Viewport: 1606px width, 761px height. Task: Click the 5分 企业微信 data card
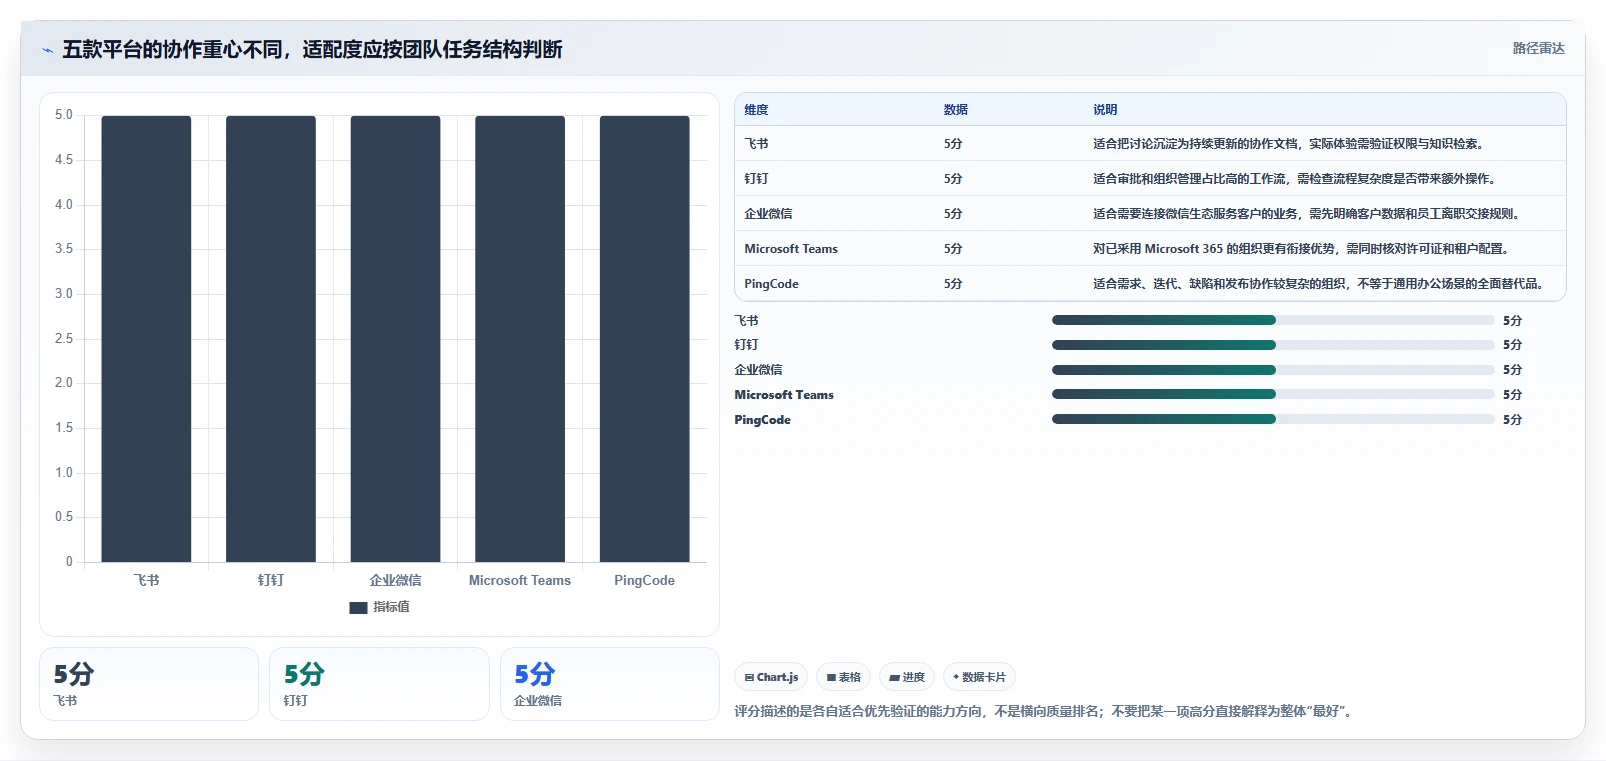[x=610, y=684]
